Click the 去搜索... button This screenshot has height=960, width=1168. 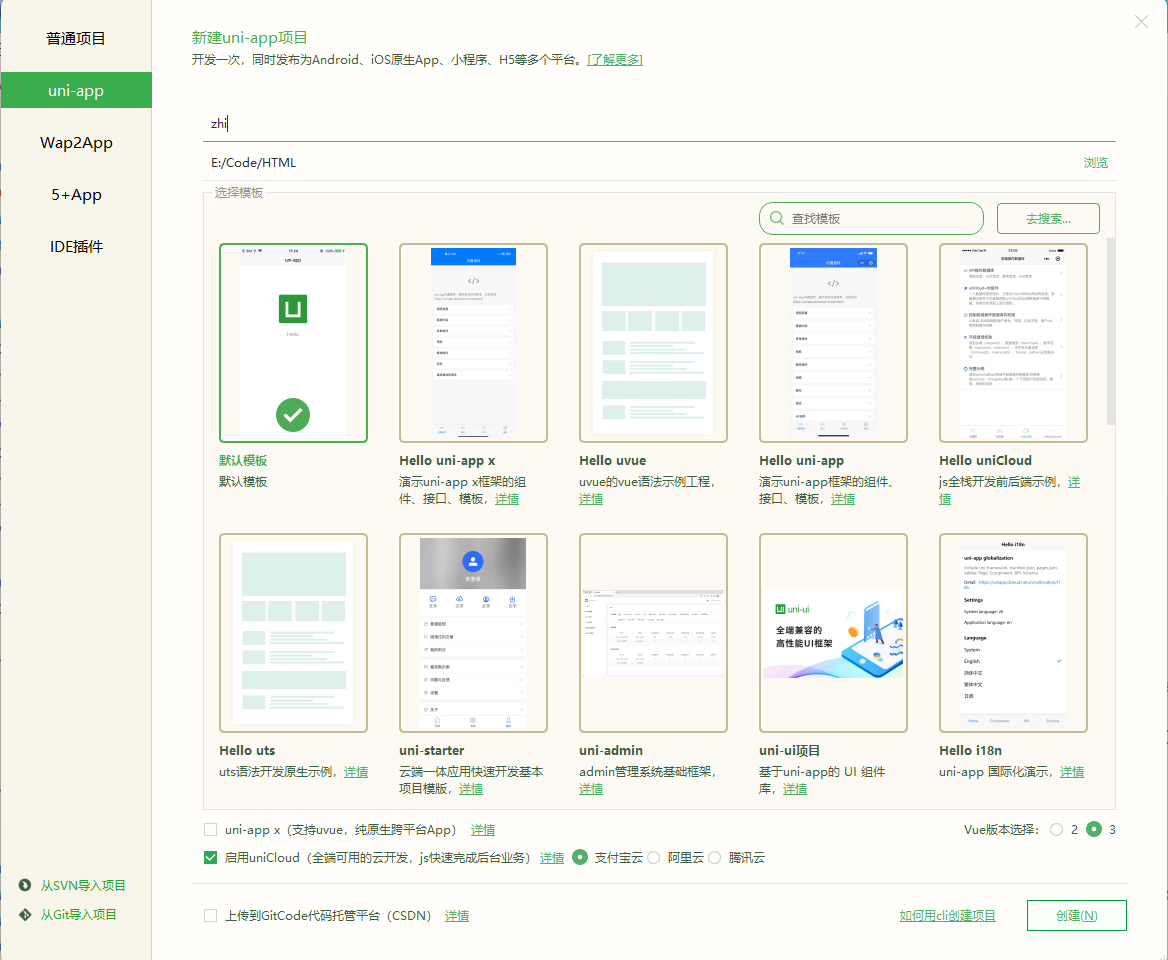[x=1048, y=218]
